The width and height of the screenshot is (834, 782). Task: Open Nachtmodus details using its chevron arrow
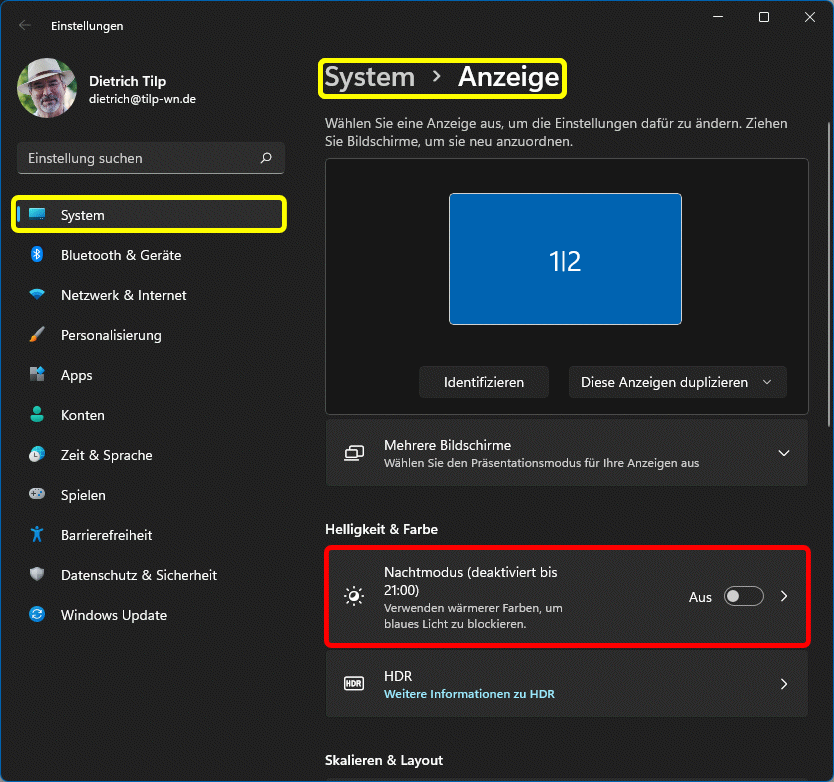click(x=784, y=596)
